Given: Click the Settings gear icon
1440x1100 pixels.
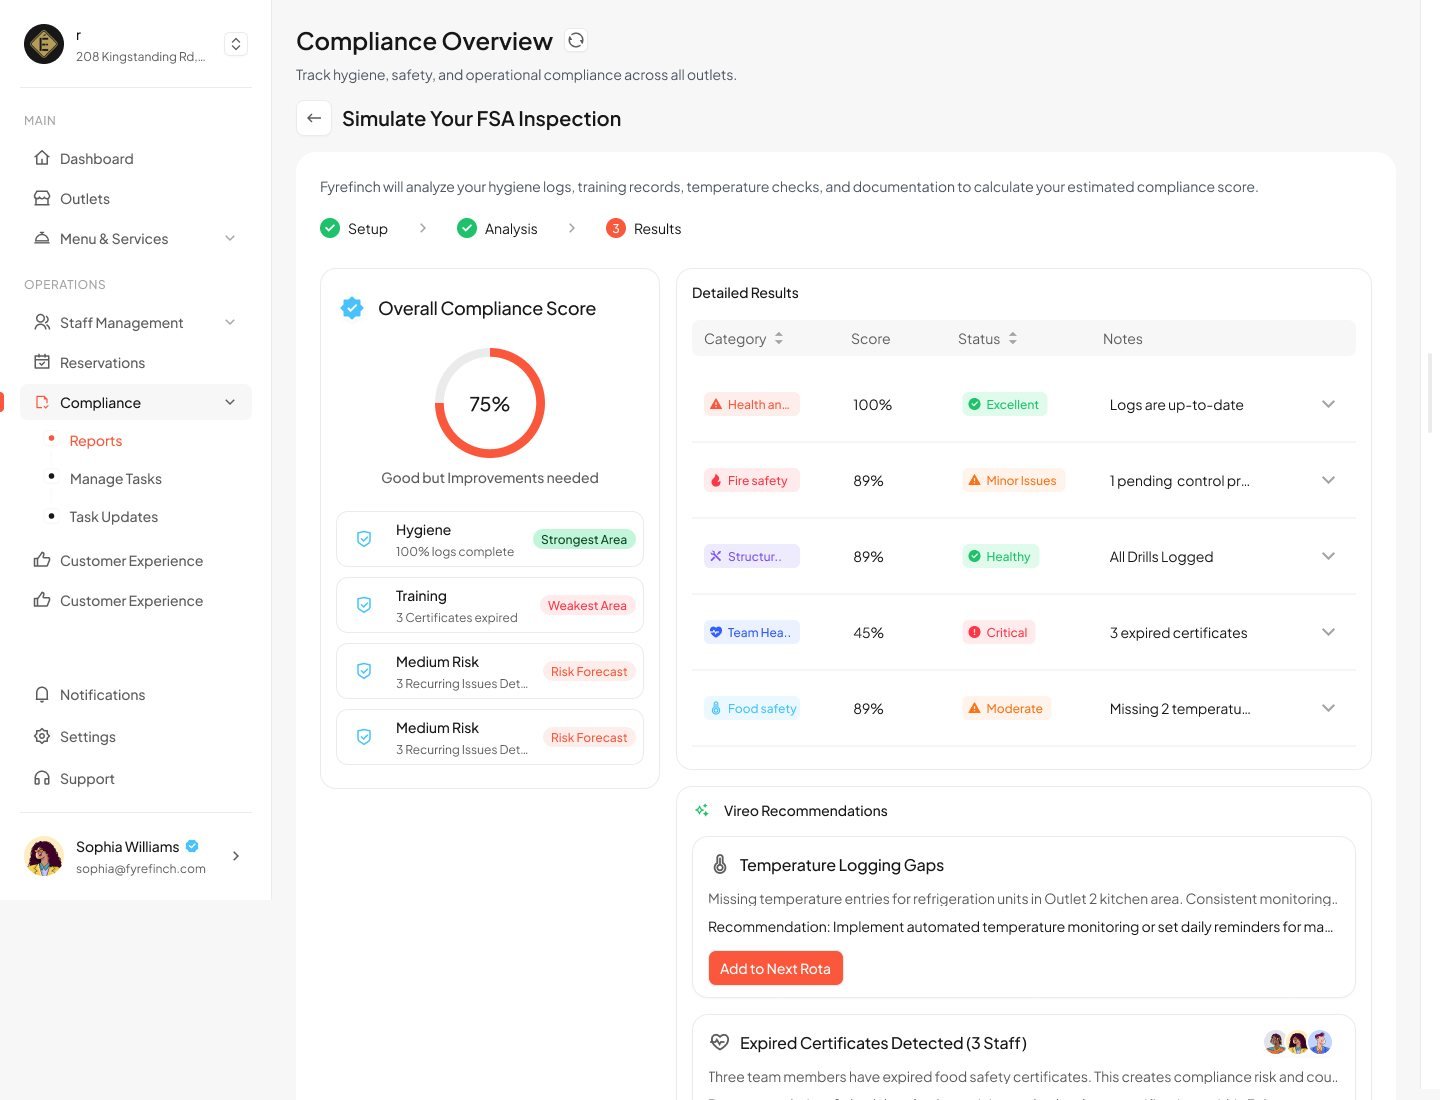Looking at the screenshot, I should pos(42,736).
